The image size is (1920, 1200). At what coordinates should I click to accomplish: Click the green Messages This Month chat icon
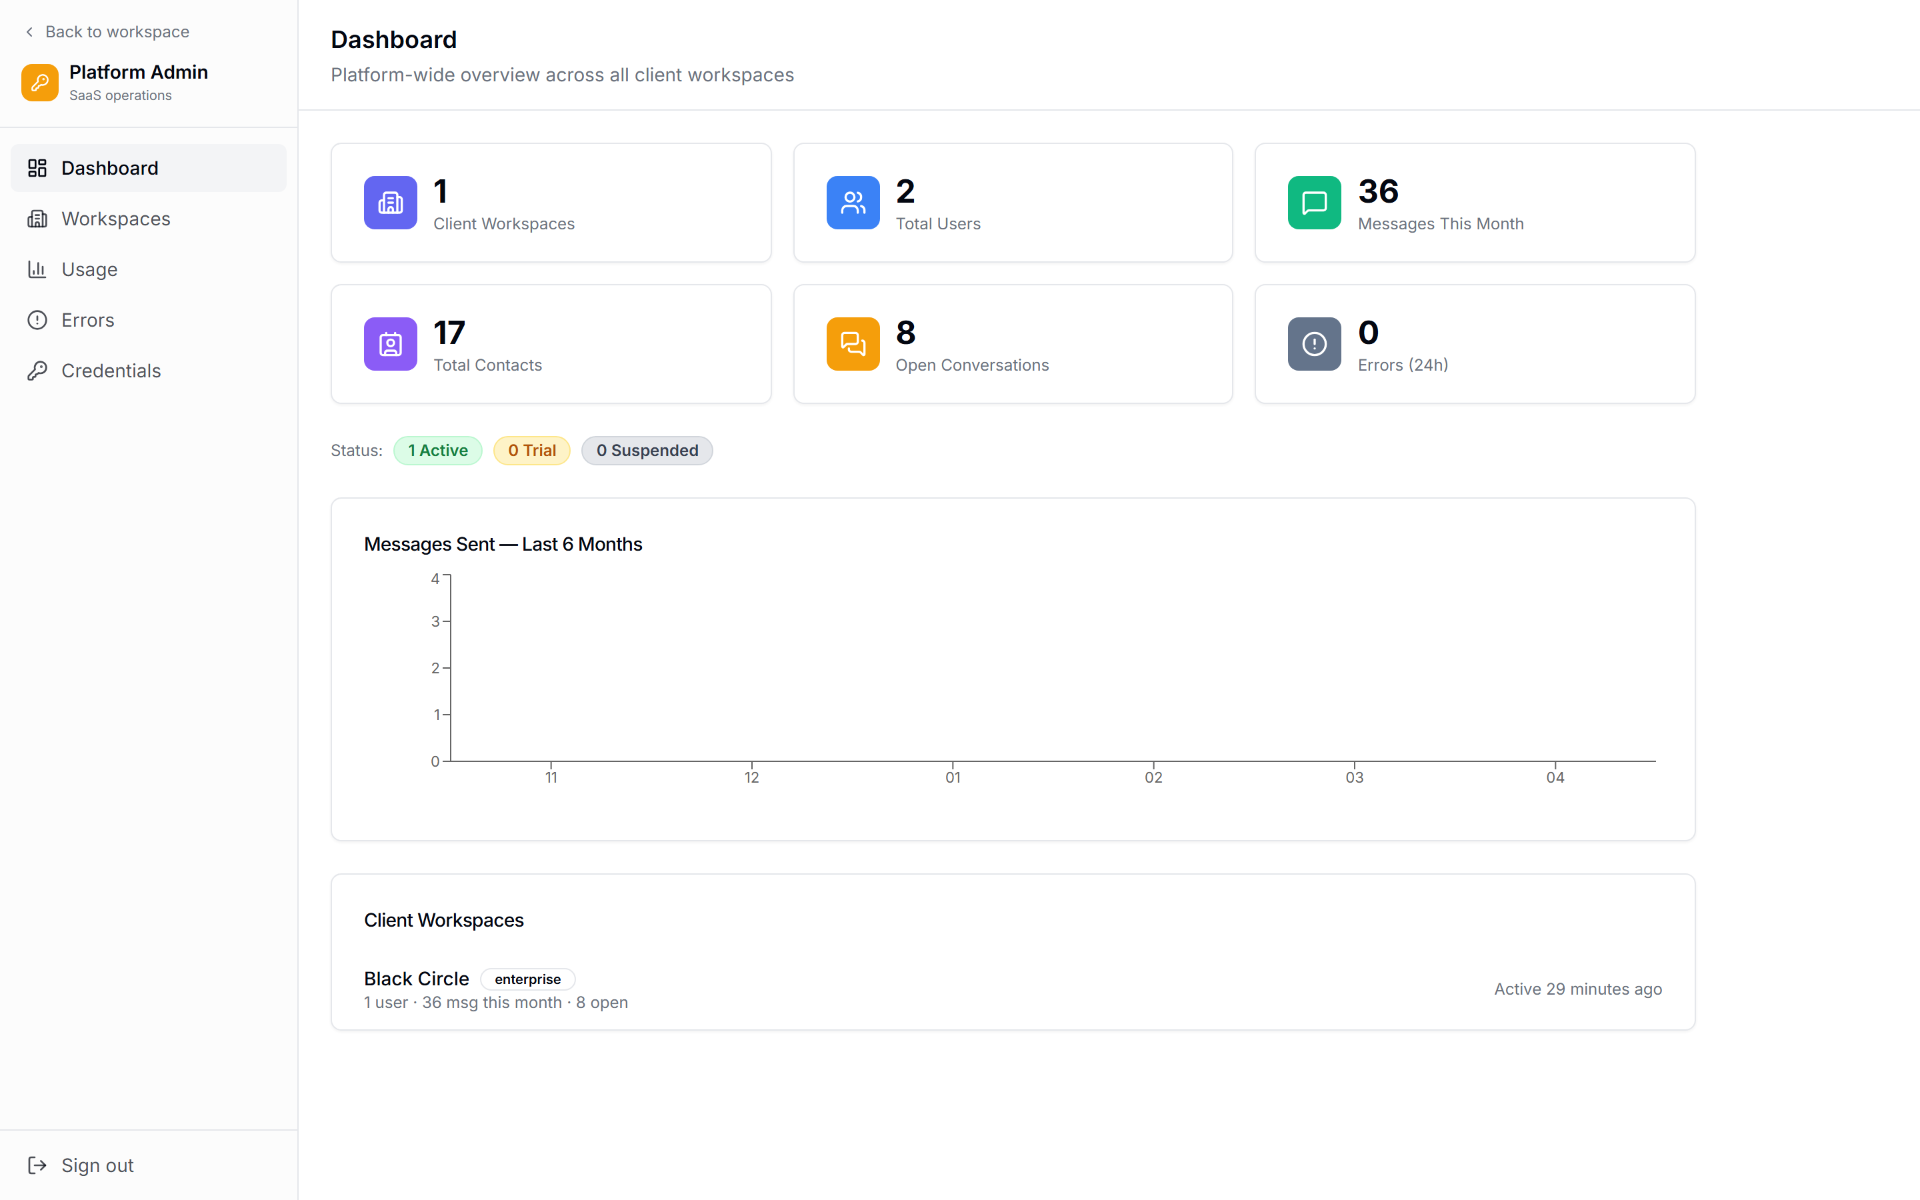(1314, 203)
